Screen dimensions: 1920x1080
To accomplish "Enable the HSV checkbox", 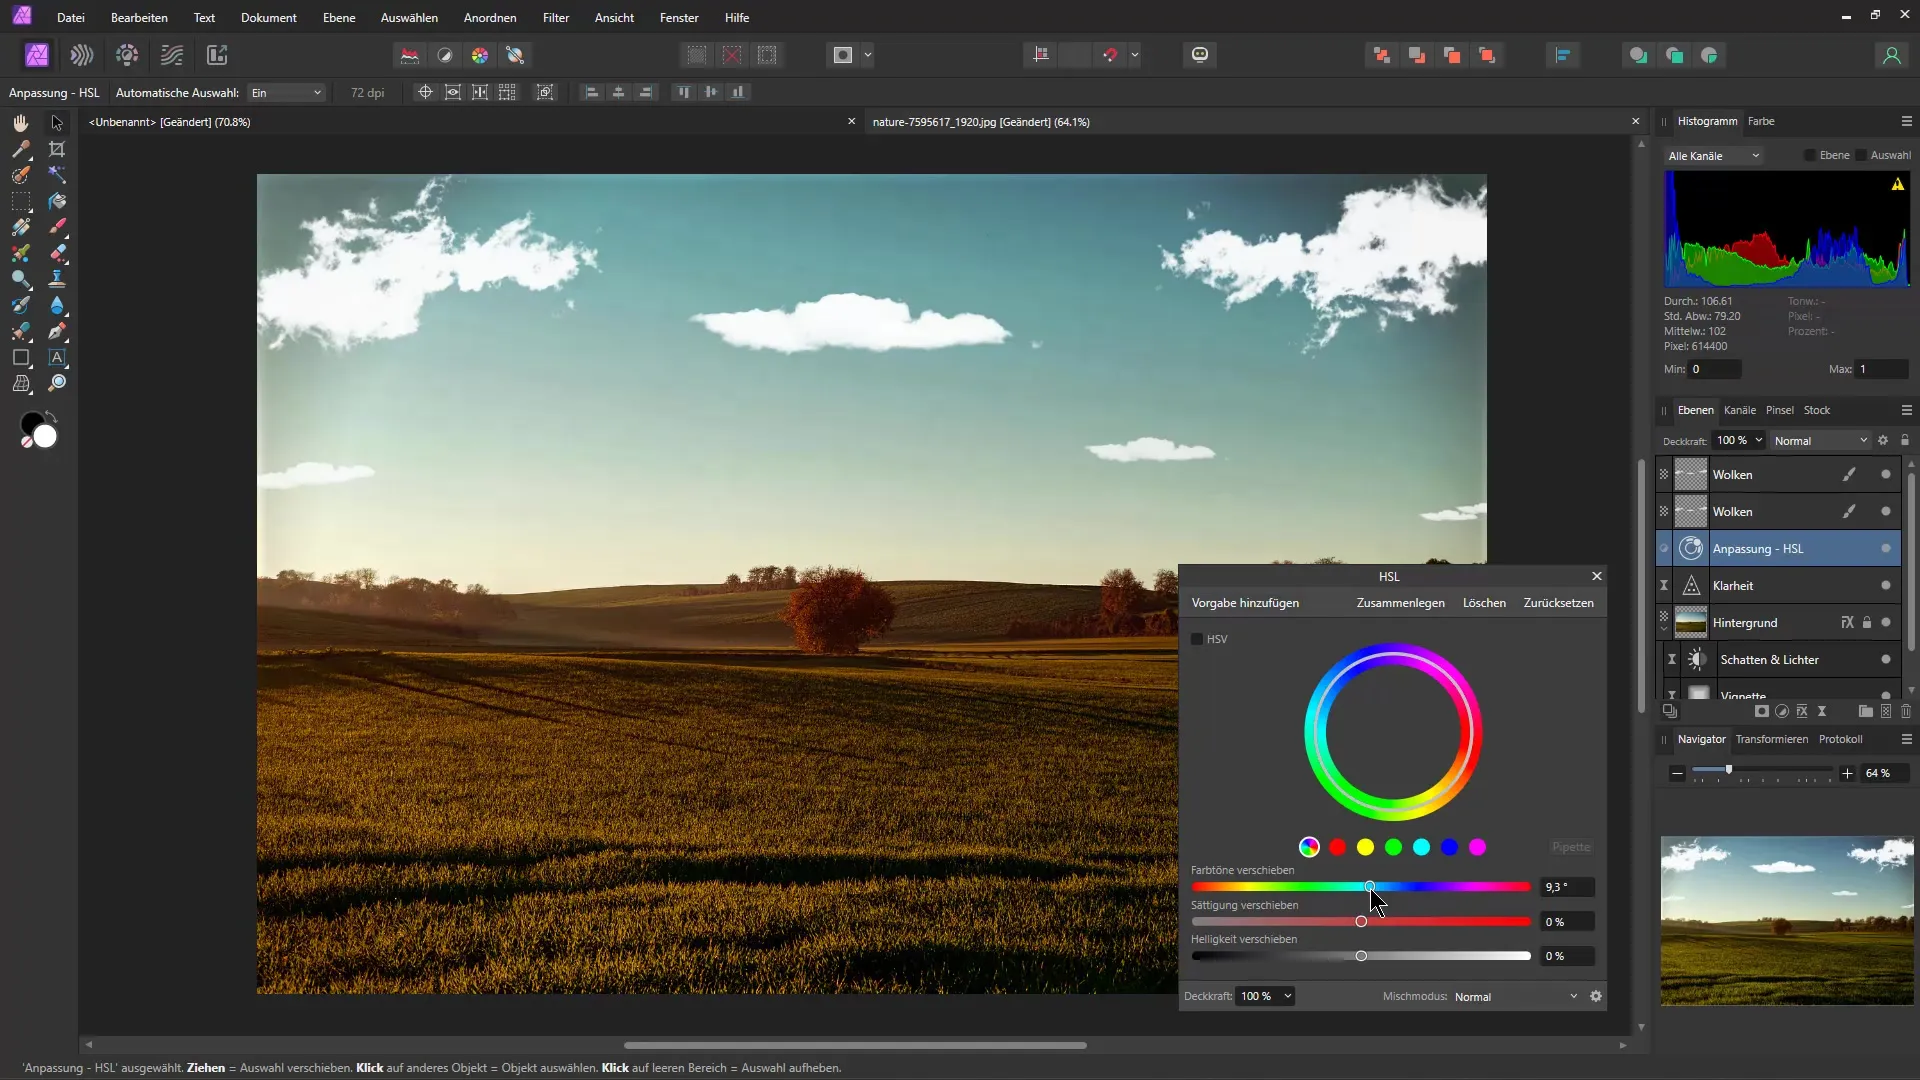I will 1197,639.
